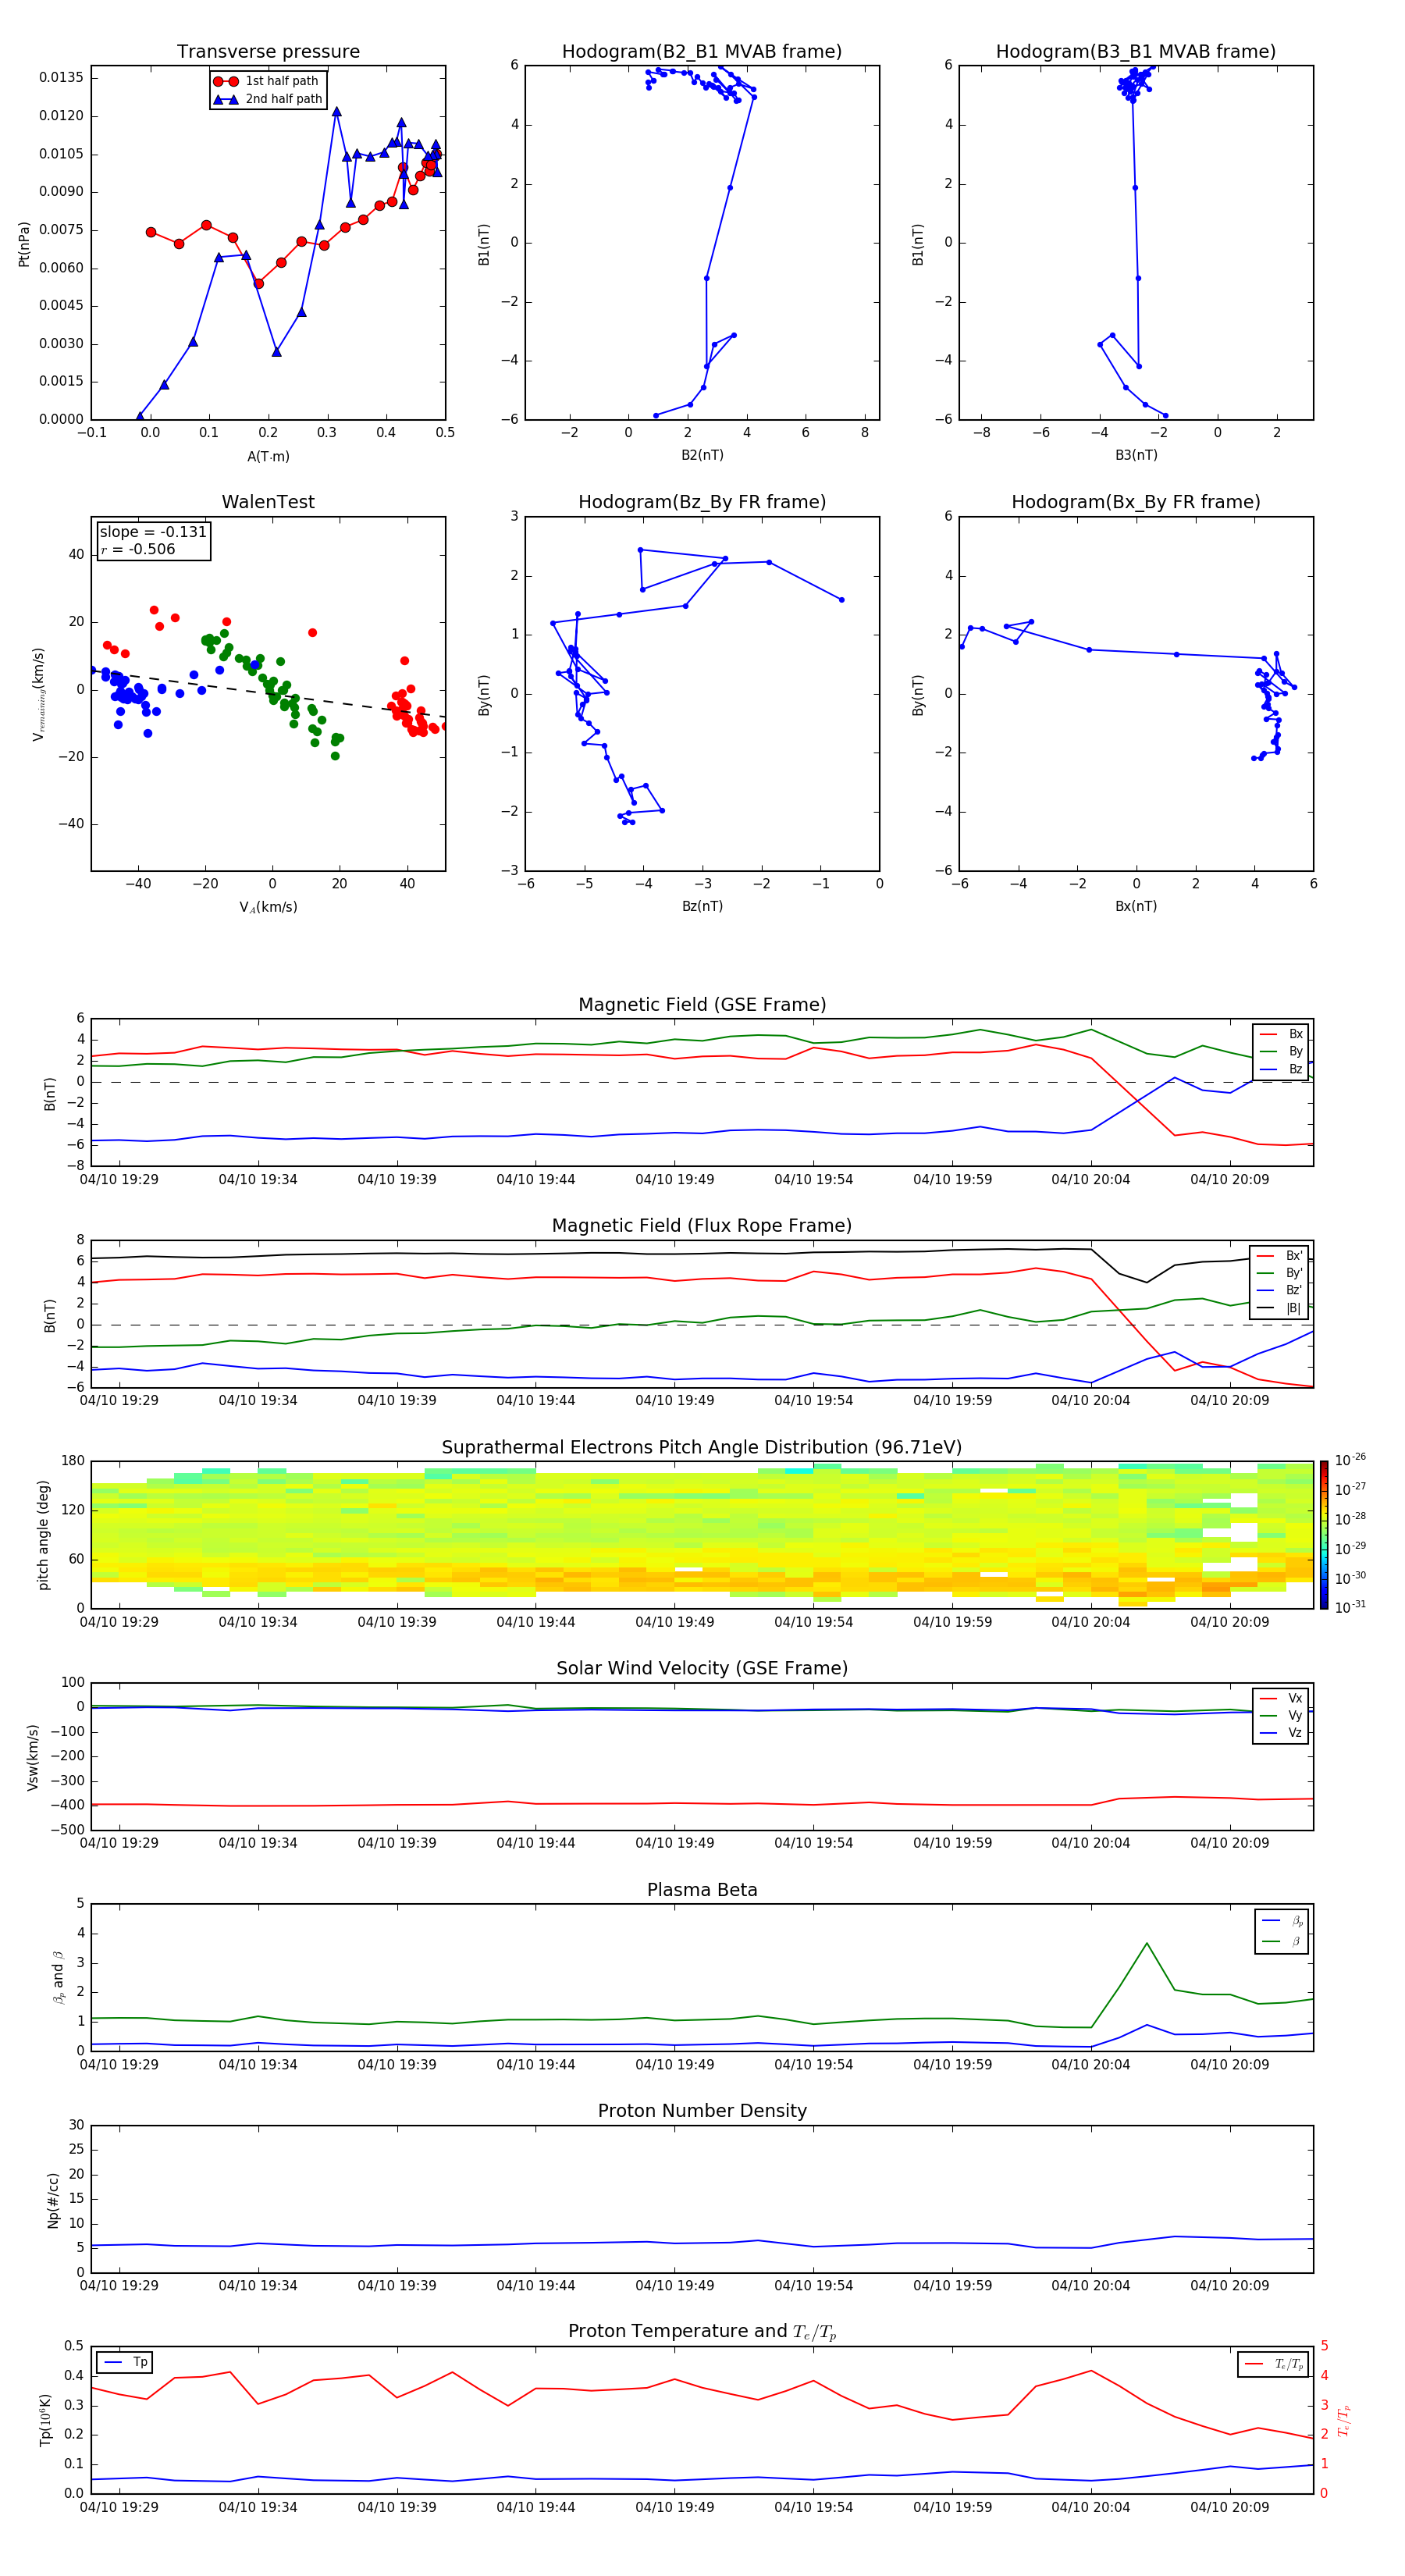Click '04/10 19:29' tick under GSE field plot
Viewport: 1405px width, 2576px height.
pos(119,1180)
